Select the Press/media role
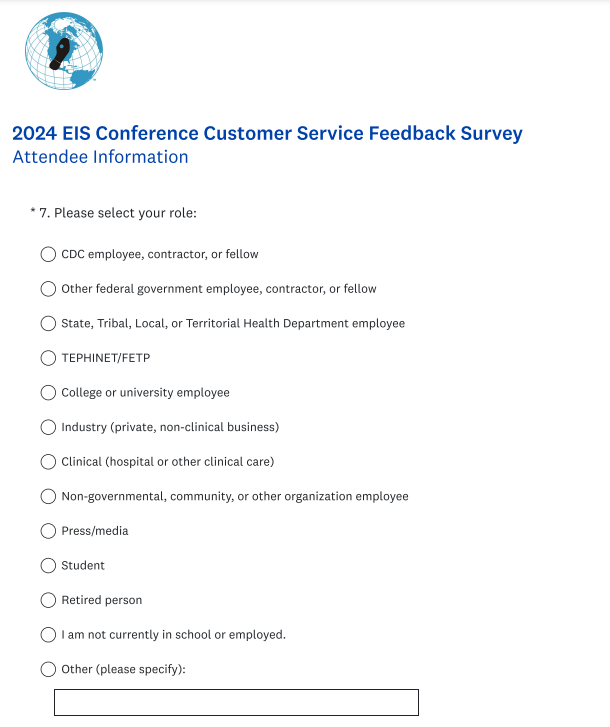This screenshot has height=727, width=610. tap(48, 531)
